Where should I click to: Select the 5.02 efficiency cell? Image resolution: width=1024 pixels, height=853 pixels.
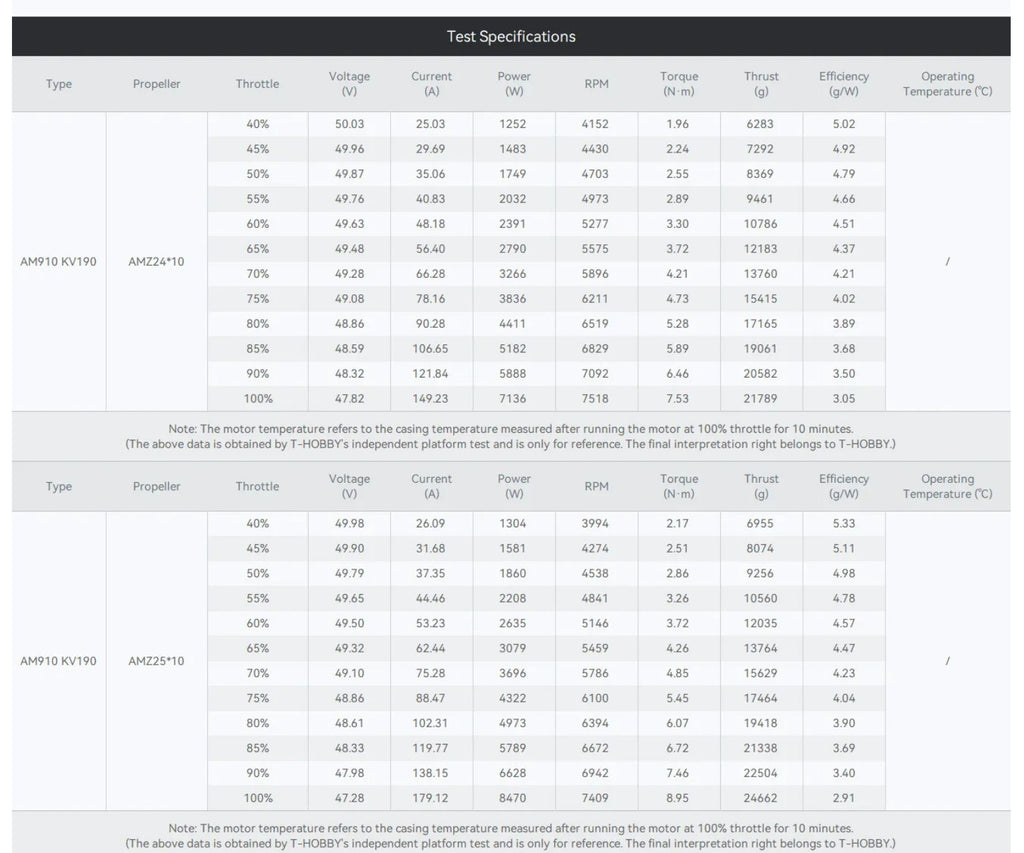coord(844,124)
